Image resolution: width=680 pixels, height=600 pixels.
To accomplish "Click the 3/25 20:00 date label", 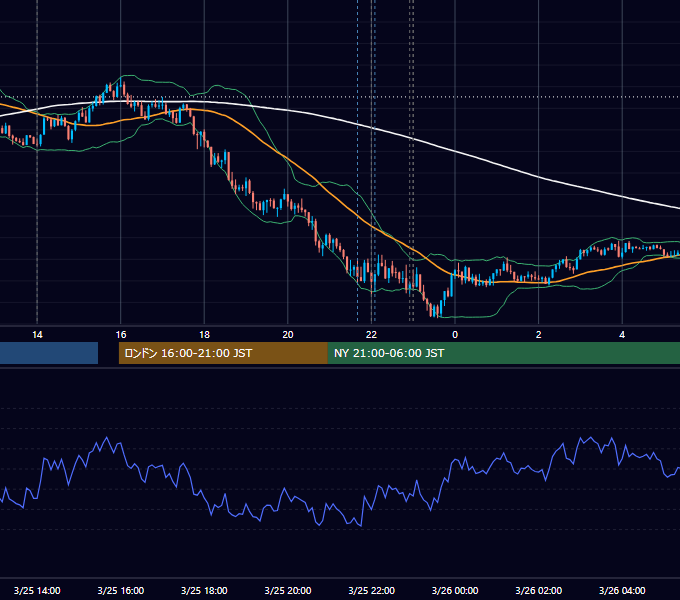I will pyautogui.click(x=288, y=590).
